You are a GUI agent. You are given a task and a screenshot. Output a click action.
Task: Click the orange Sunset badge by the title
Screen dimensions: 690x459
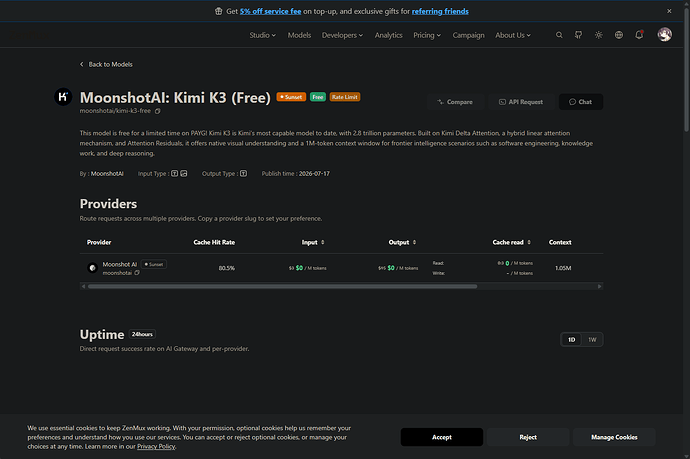(291, 97)
